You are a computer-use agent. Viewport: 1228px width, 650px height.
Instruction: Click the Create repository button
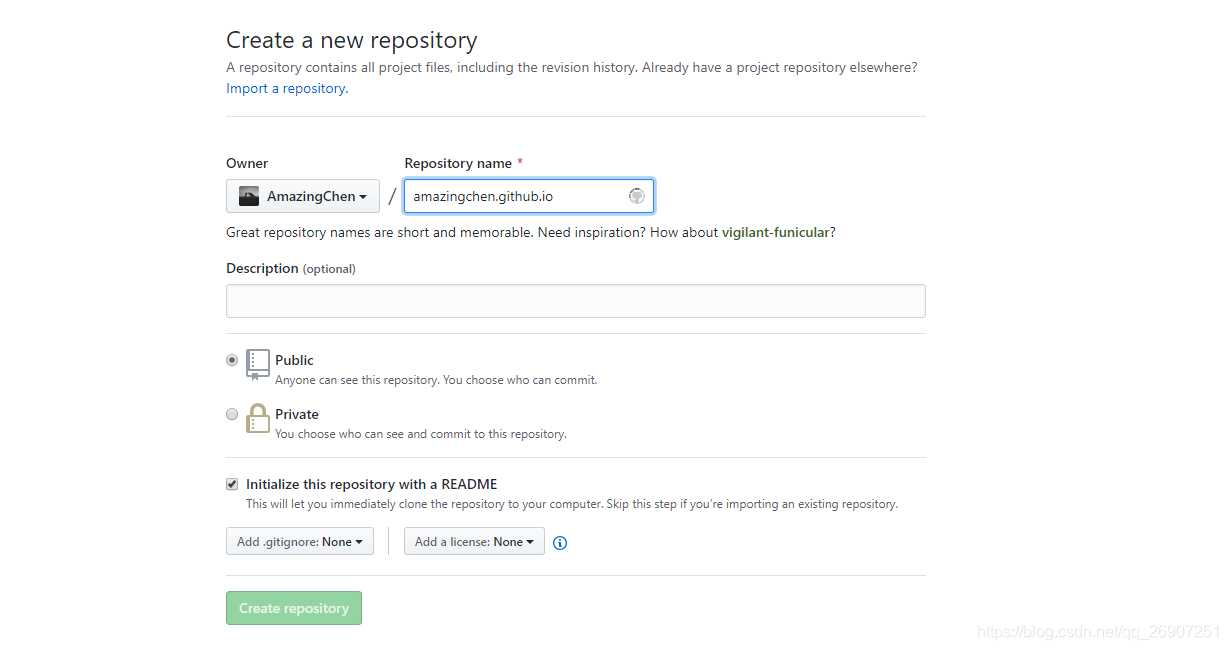[x=294, y=608]
